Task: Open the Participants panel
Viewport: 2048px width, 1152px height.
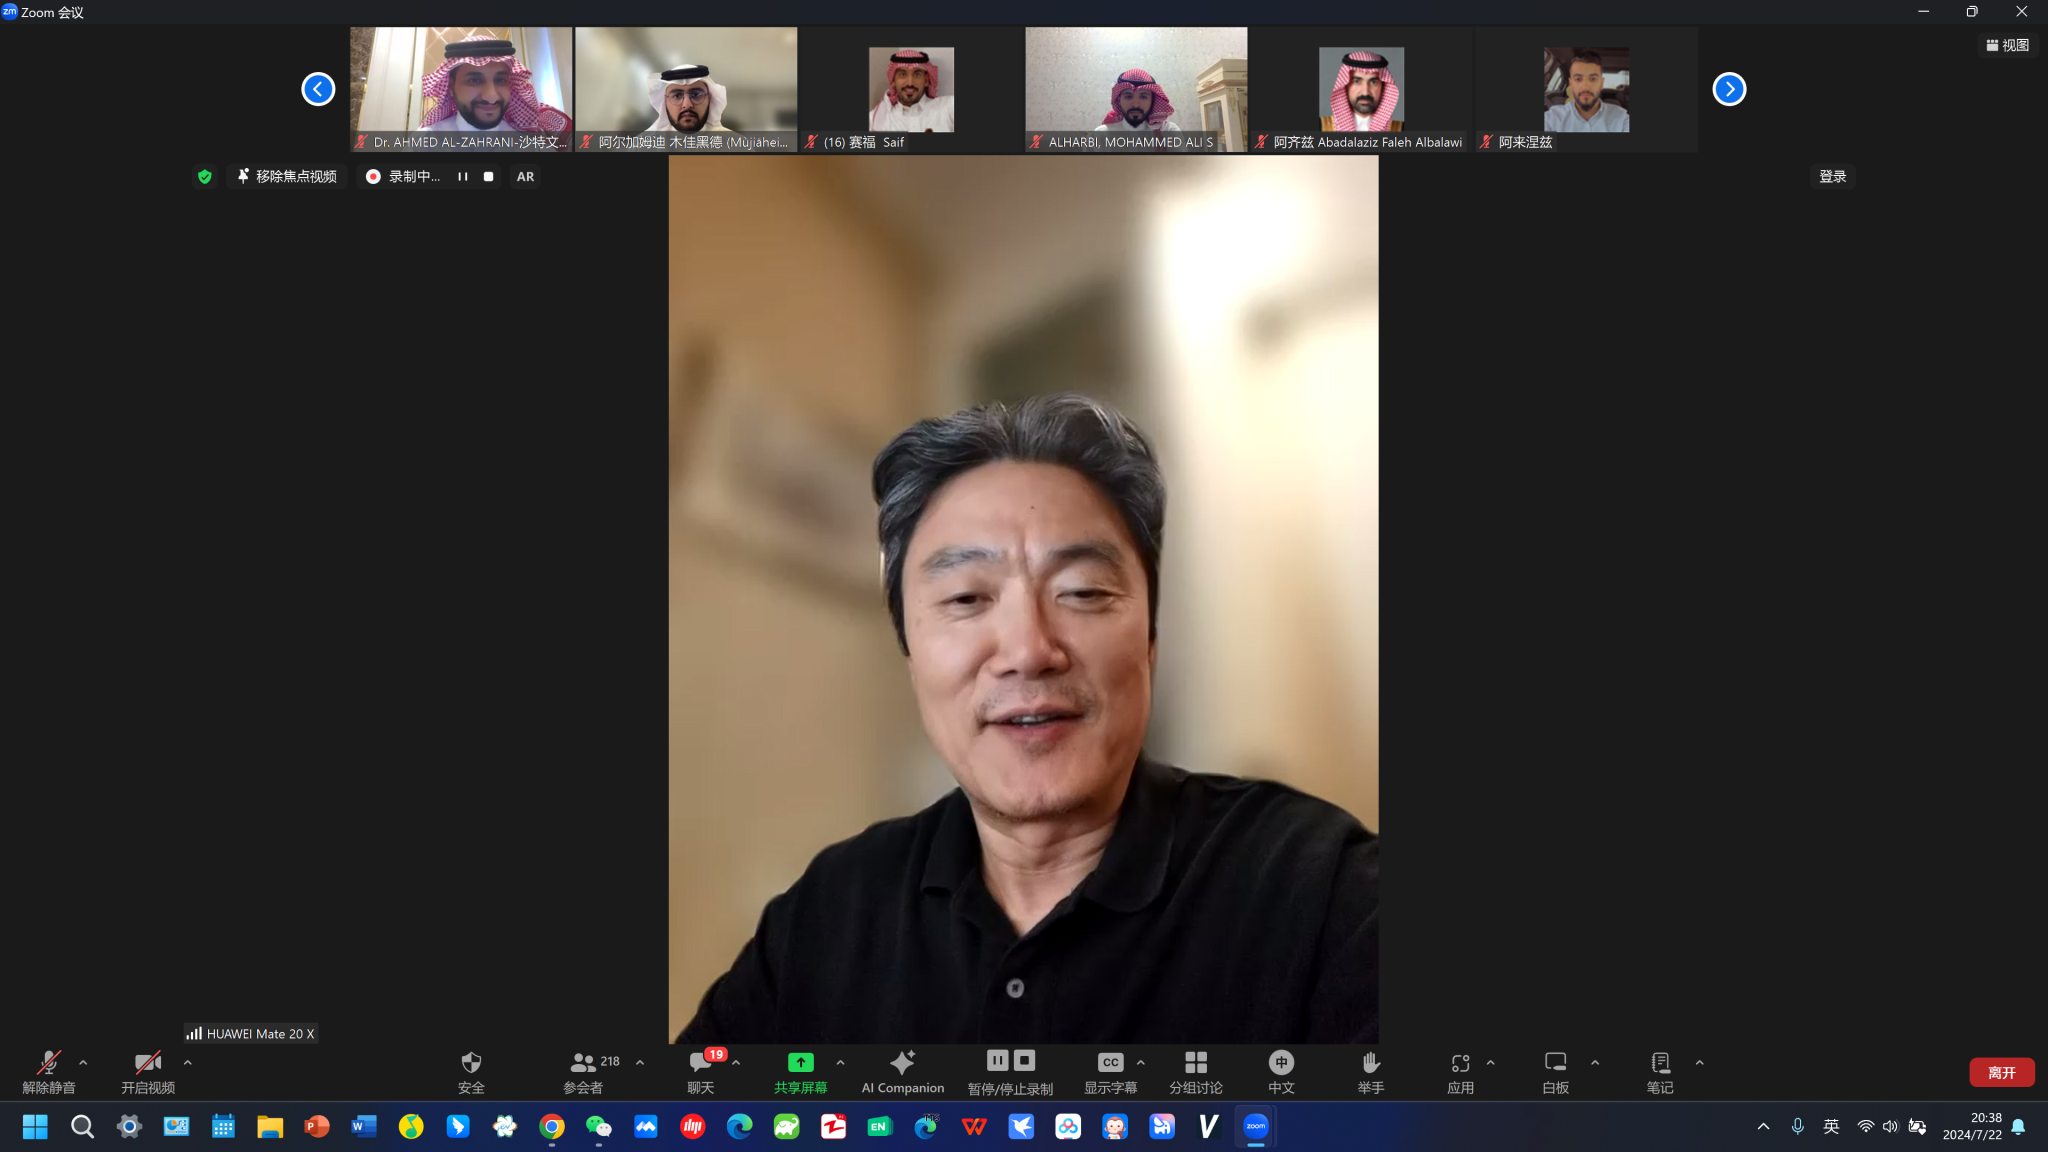Action: 584,1070
